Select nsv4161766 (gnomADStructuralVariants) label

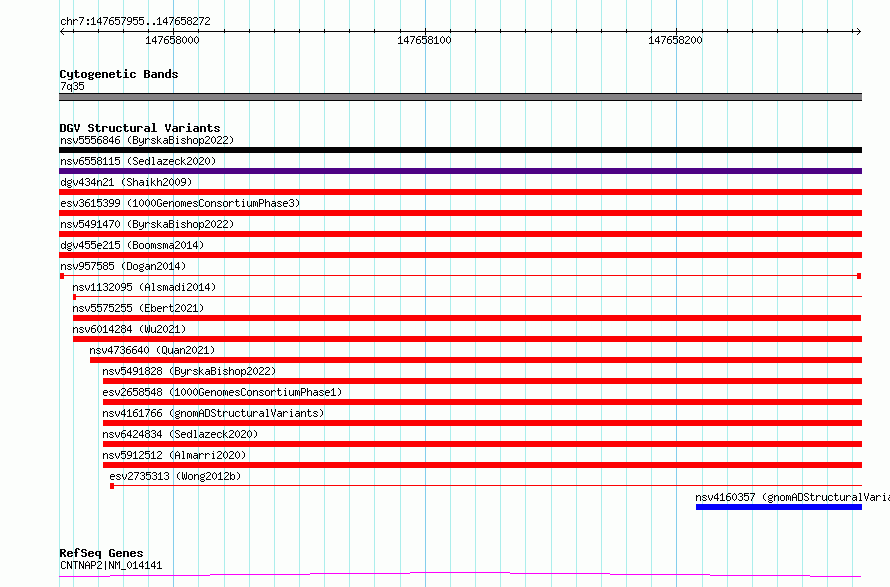point(213,413)
